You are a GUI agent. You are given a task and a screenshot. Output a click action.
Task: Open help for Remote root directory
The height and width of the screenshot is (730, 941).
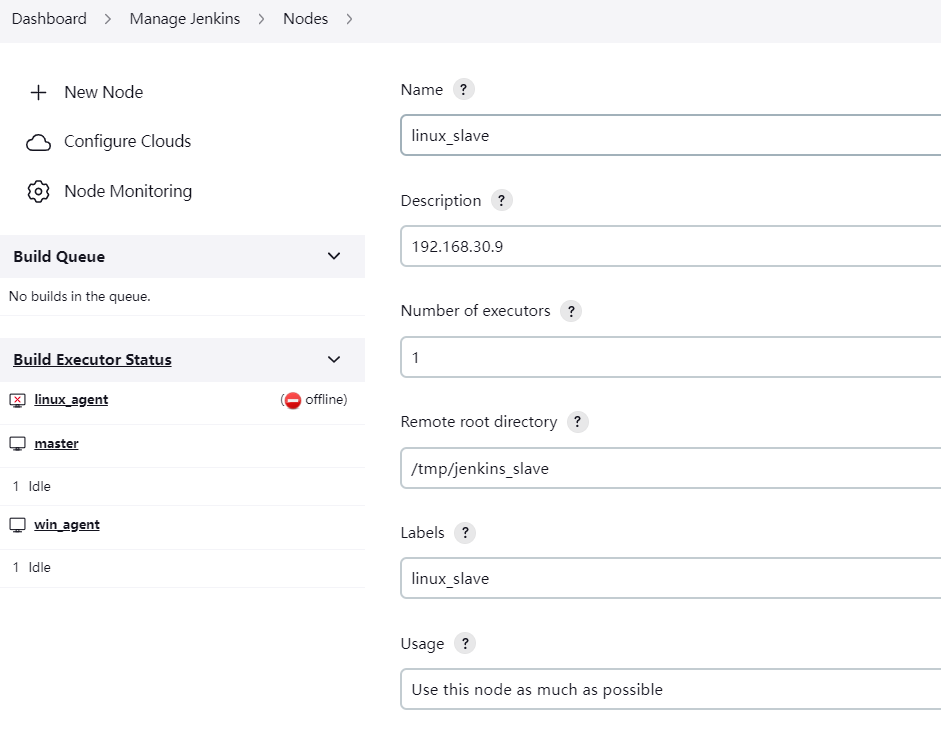pyautogui.click(x=577, y=422)
